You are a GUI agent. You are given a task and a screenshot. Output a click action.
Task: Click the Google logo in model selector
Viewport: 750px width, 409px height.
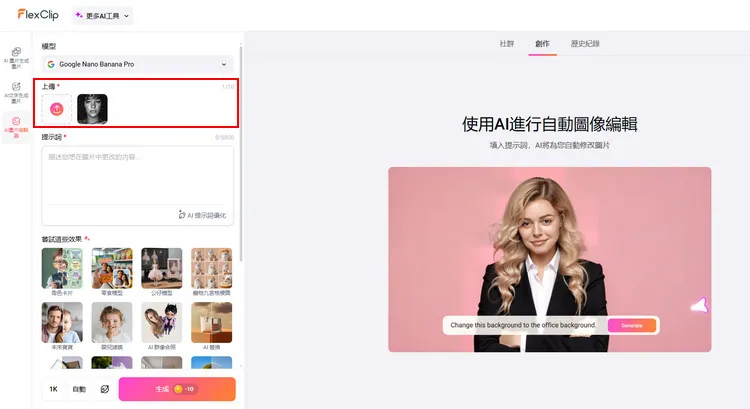[x=51, y=64]
